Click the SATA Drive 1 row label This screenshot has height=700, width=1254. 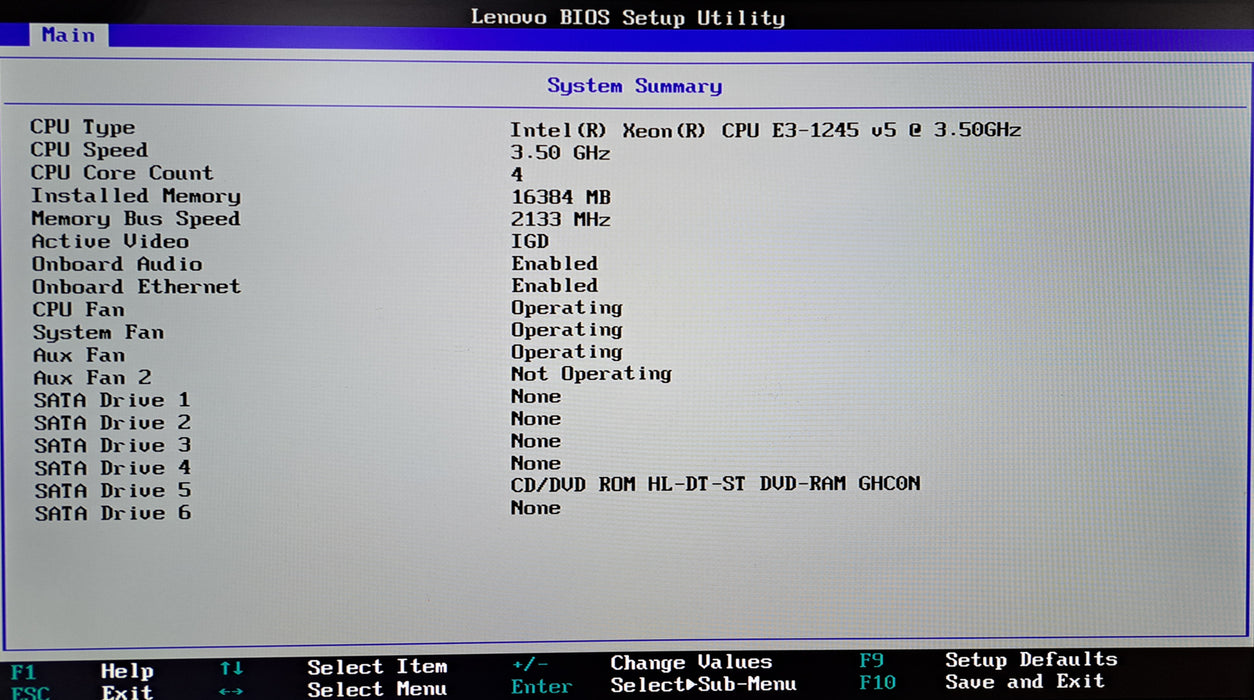tap(112, 400)
